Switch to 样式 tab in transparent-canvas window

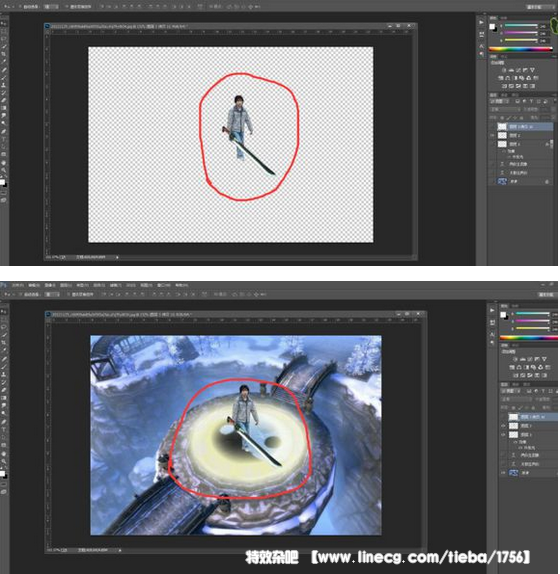(x=504, y=57)
